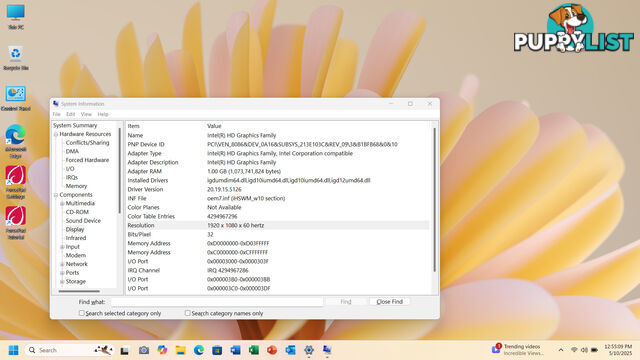640x360 pixels.
Task: Click the taskbar Search box
Action: [x=69, y=350]
